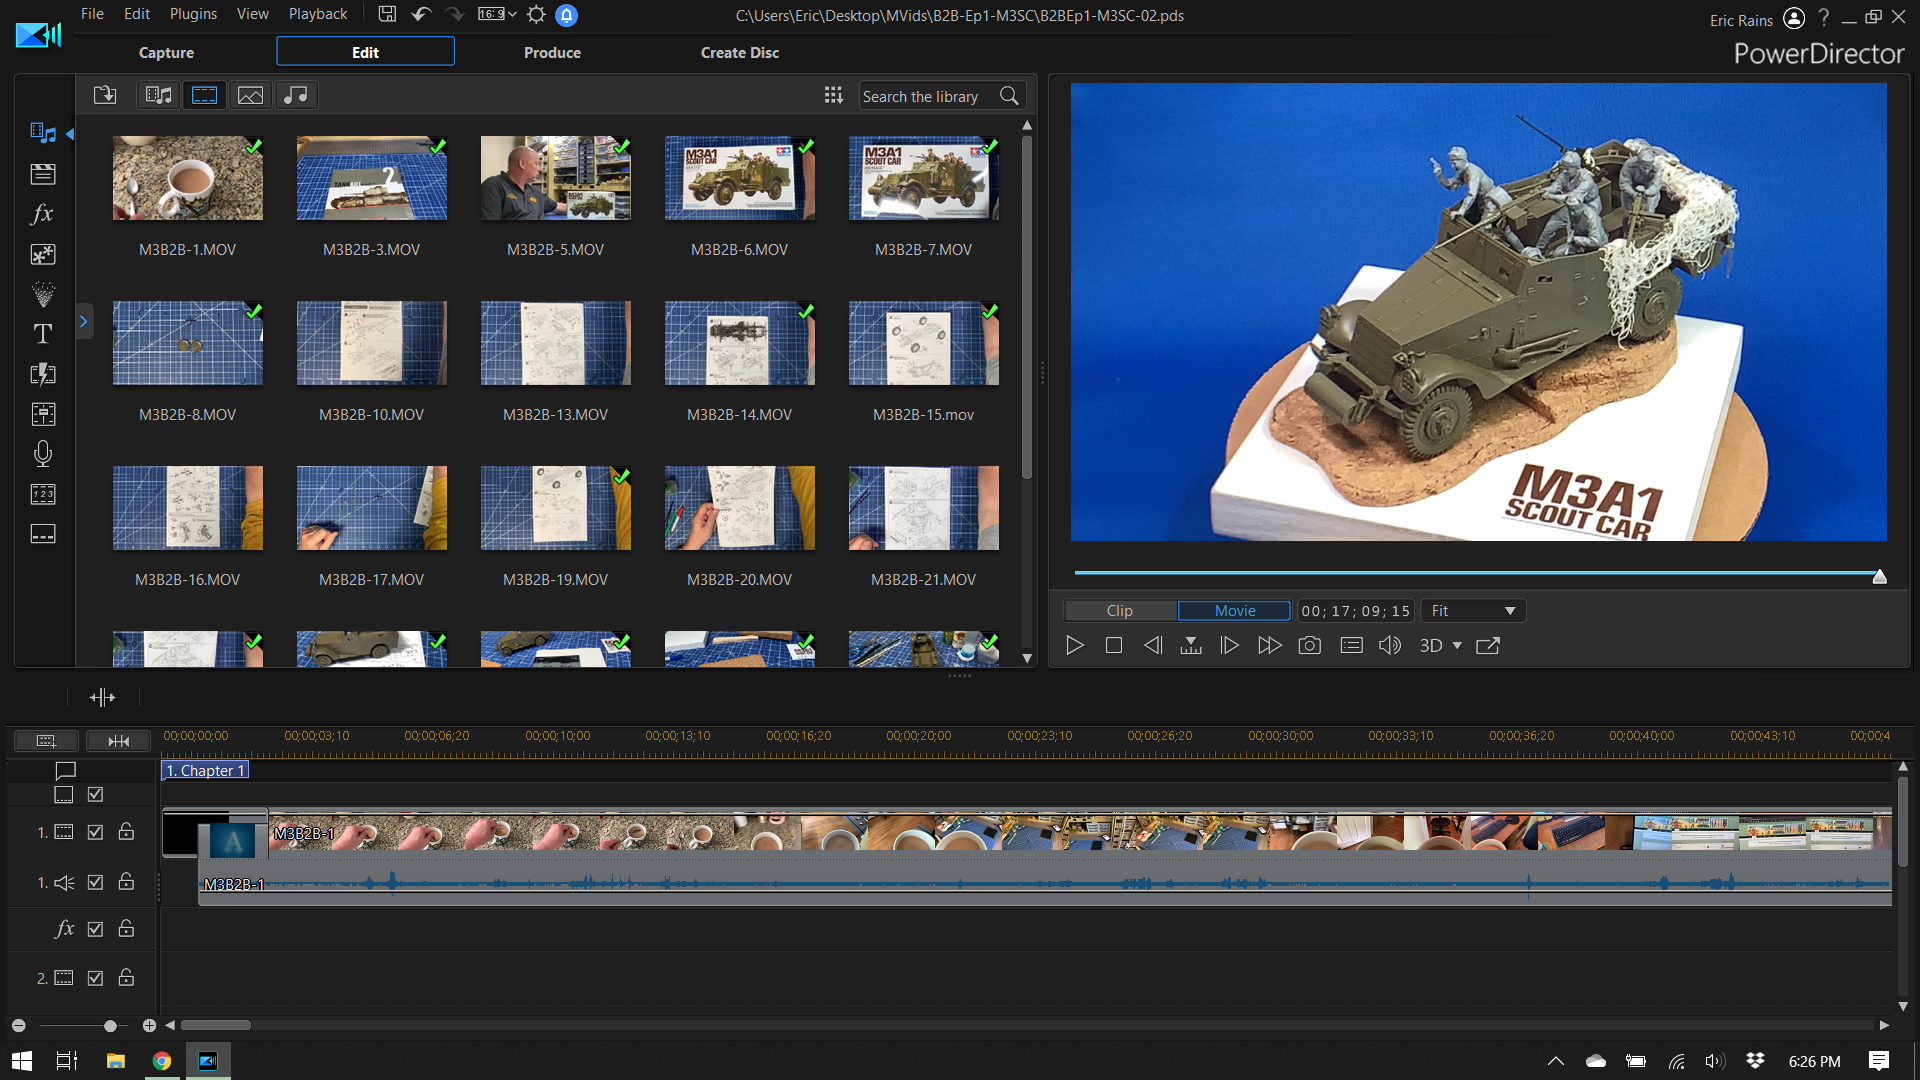Toggle the fx effect track checkbox
The width and height of the screenshot is (1920, 1080).
pos(95,929)
